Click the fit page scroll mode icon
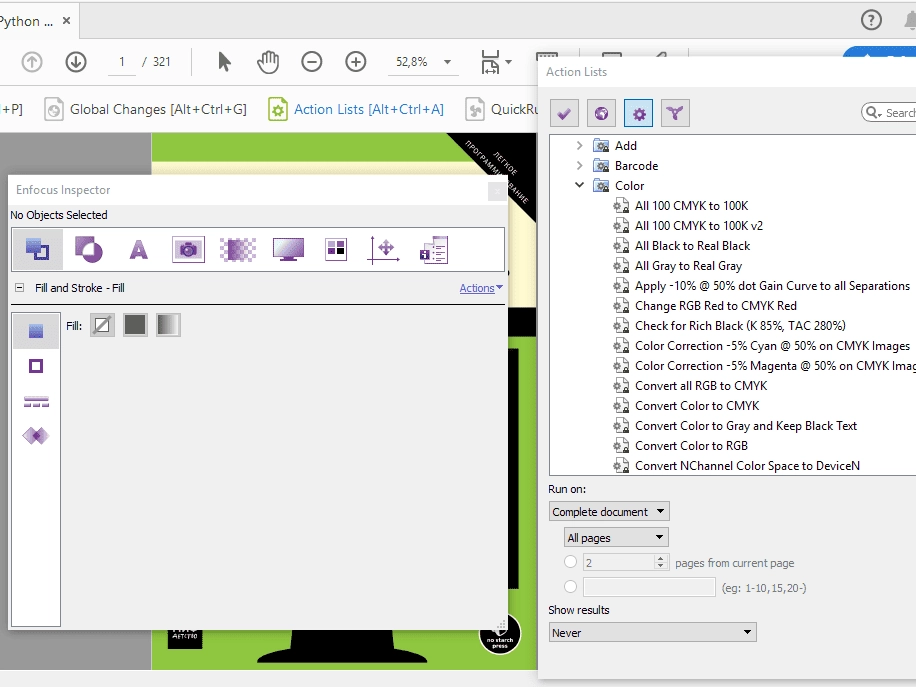Image resolution: width=916 pixels, height=687 pixels. point(490,61)
